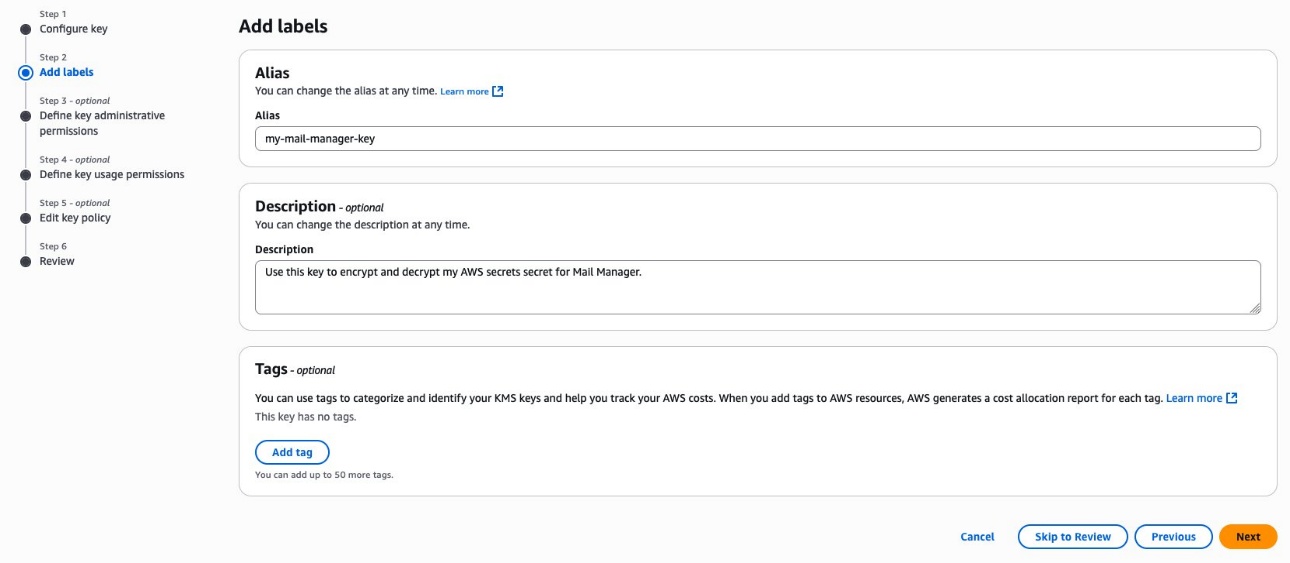Click the Step 1 circle indicator
The image size is (1290, 563).
[26, 29]
